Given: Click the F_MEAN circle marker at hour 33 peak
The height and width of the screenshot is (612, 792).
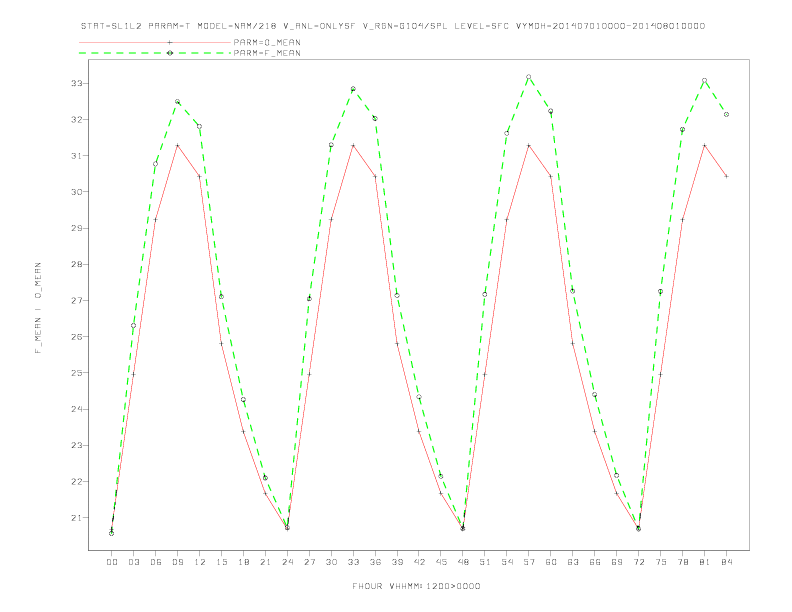Looking at the screenshot, I should coord(353,89).
